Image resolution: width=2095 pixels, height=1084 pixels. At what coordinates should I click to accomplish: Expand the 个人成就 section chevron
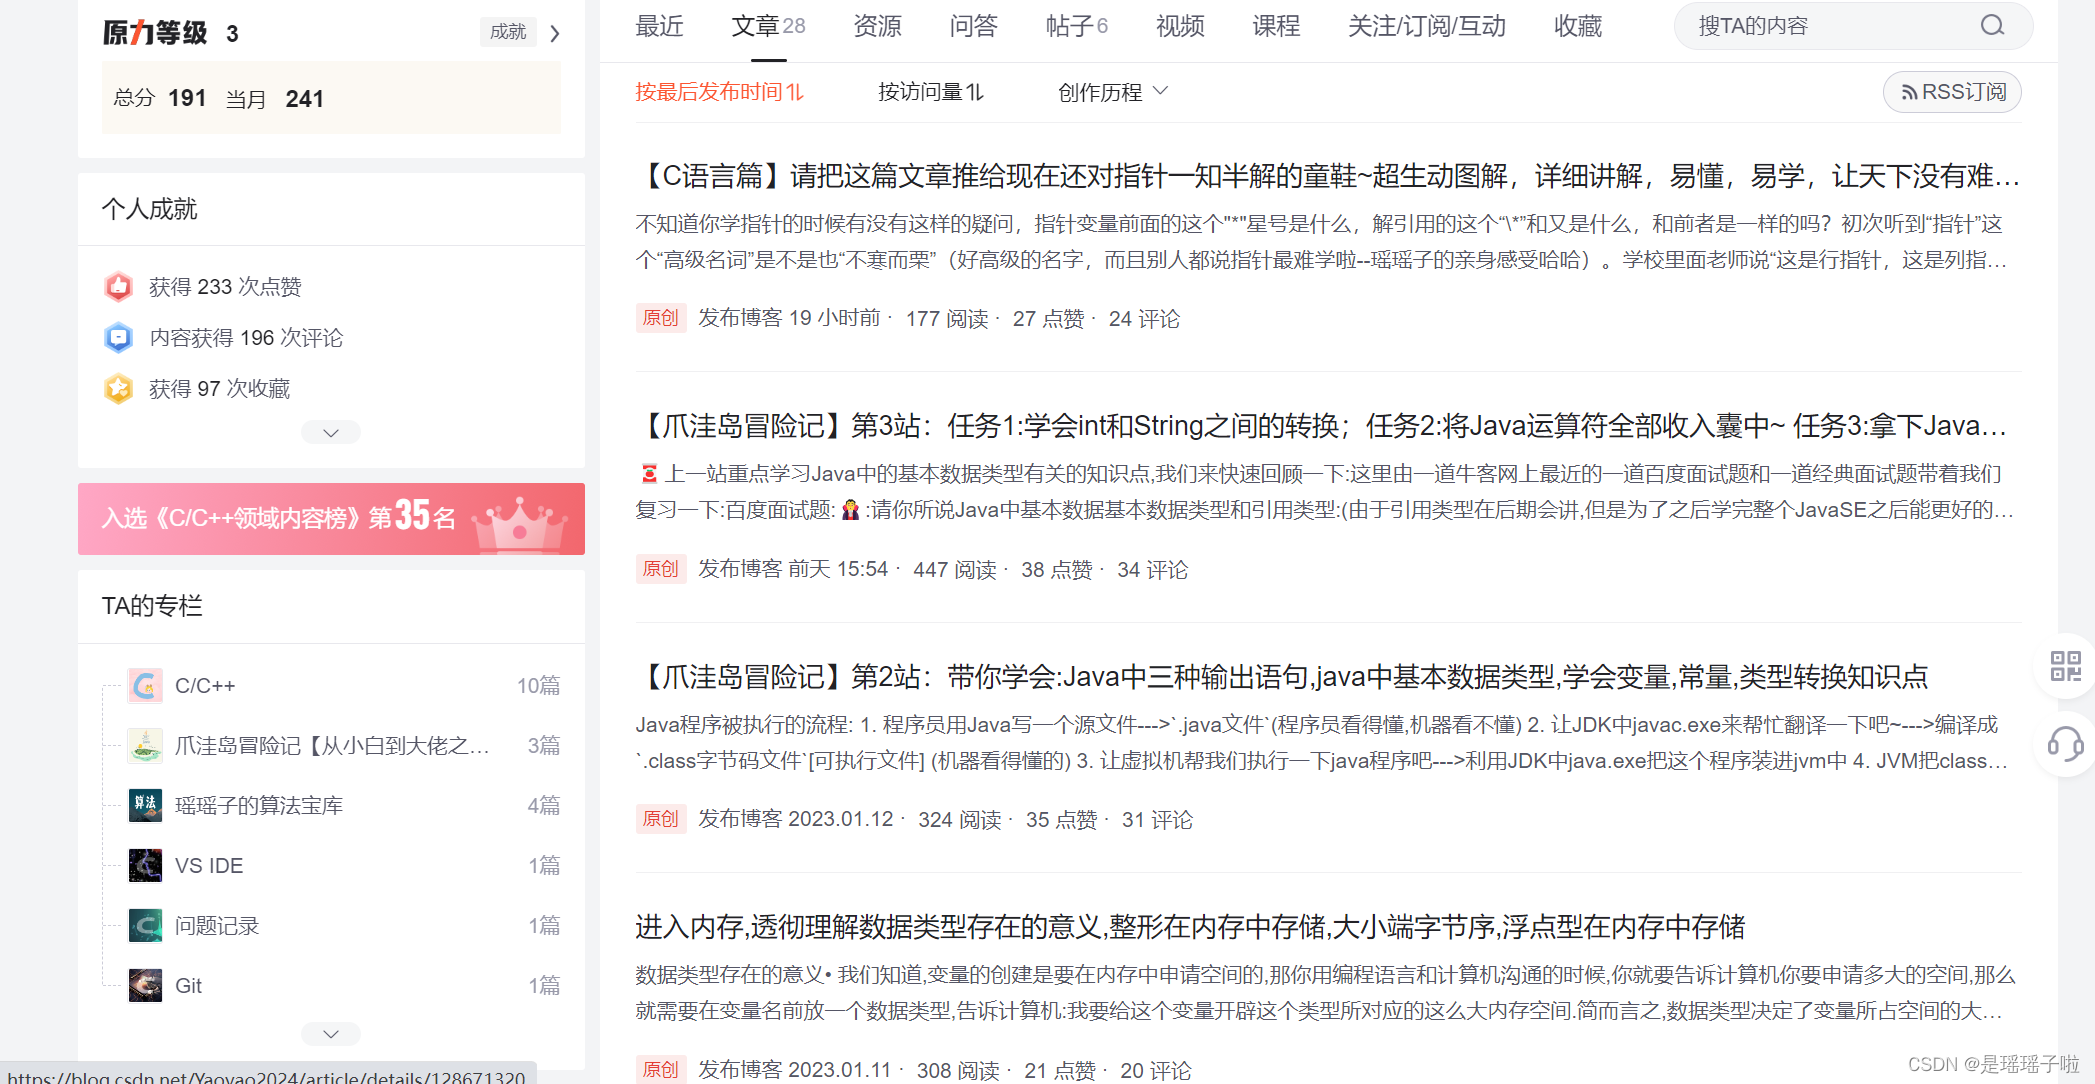(331, 433)
